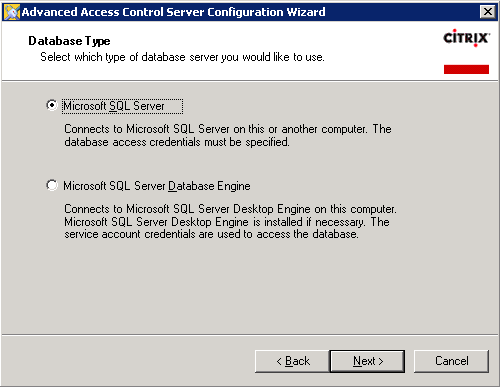Choose the Microsoft SQL Server Database Engine radio button
The image size is (500, 387).
coord(52,185)
